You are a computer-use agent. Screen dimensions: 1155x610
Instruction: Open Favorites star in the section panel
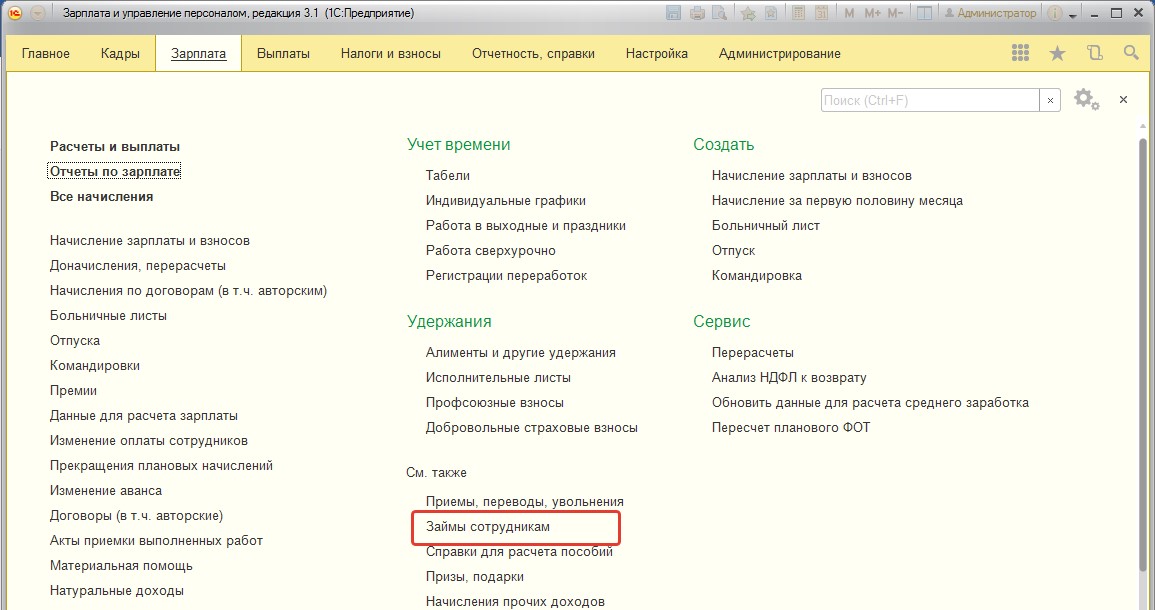[1057, 53]
